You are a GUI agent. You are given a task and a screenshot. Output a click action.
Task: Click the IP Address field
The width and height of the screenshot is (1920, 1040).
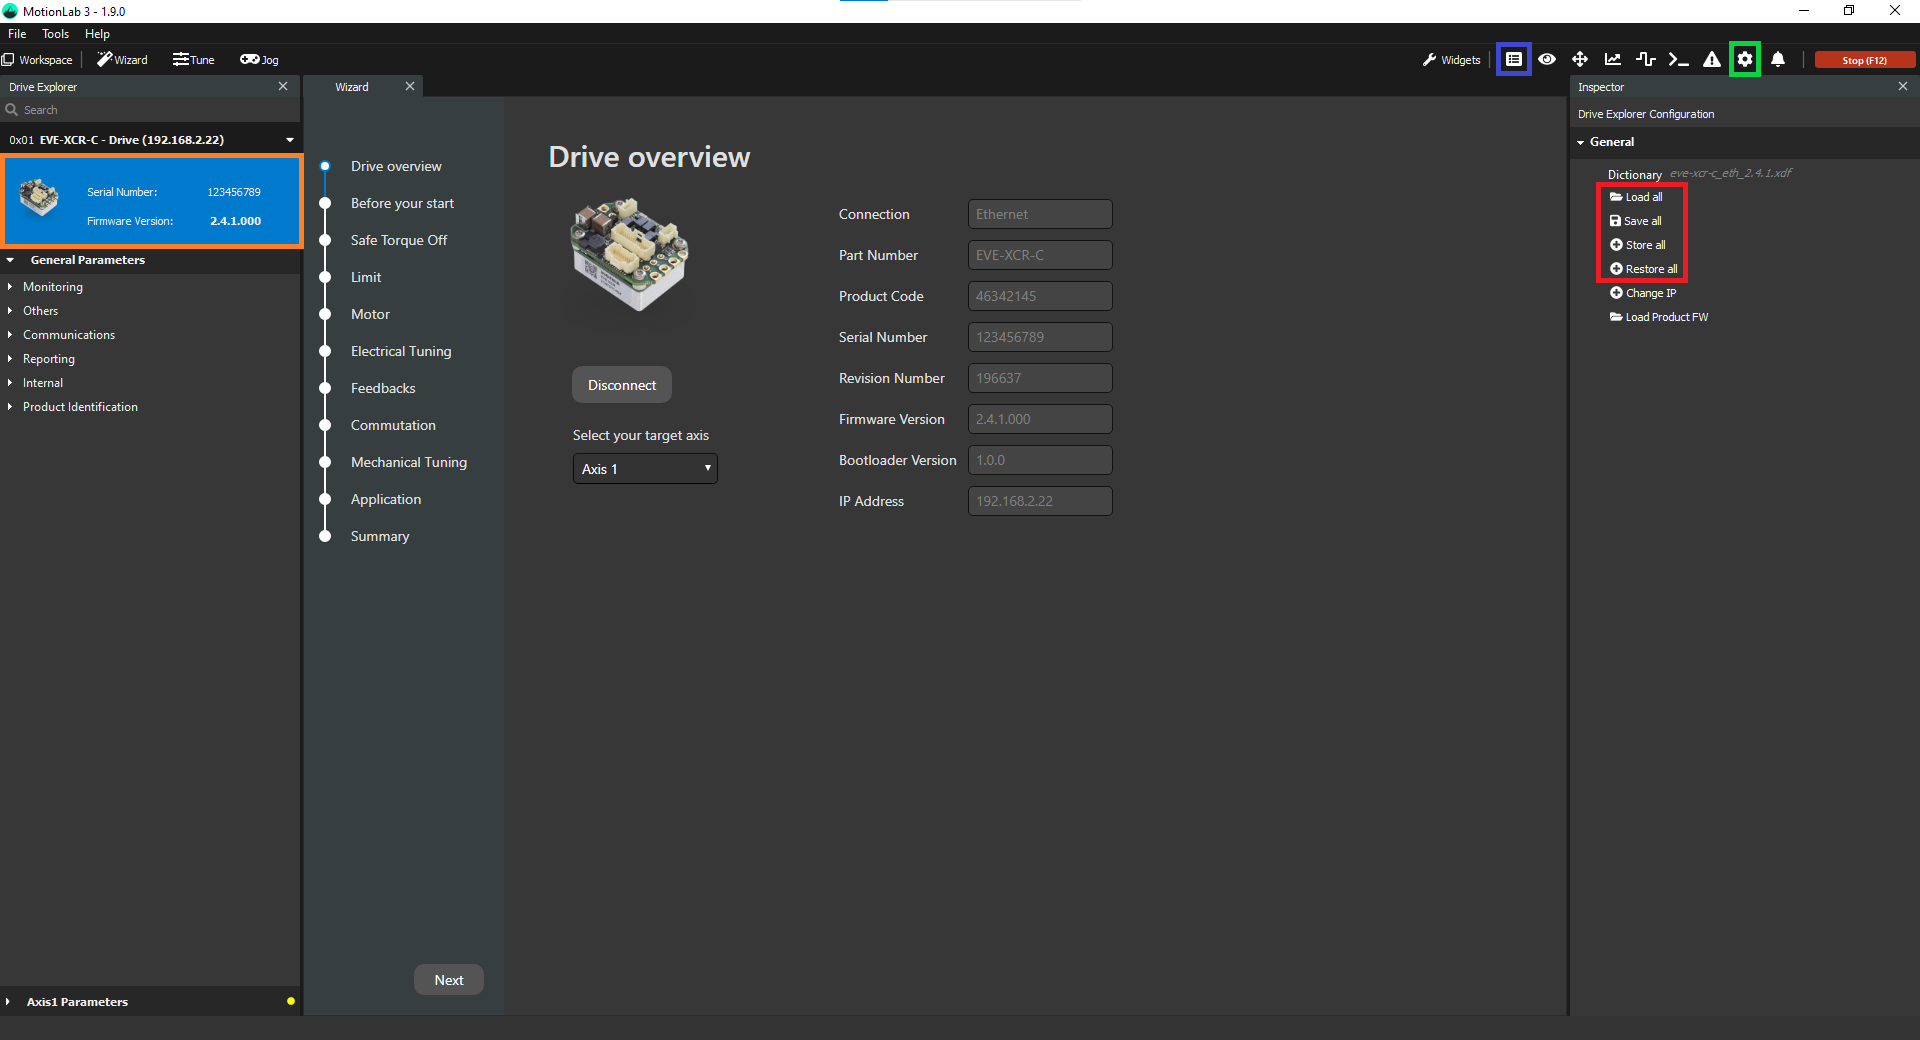point(1040,501)
